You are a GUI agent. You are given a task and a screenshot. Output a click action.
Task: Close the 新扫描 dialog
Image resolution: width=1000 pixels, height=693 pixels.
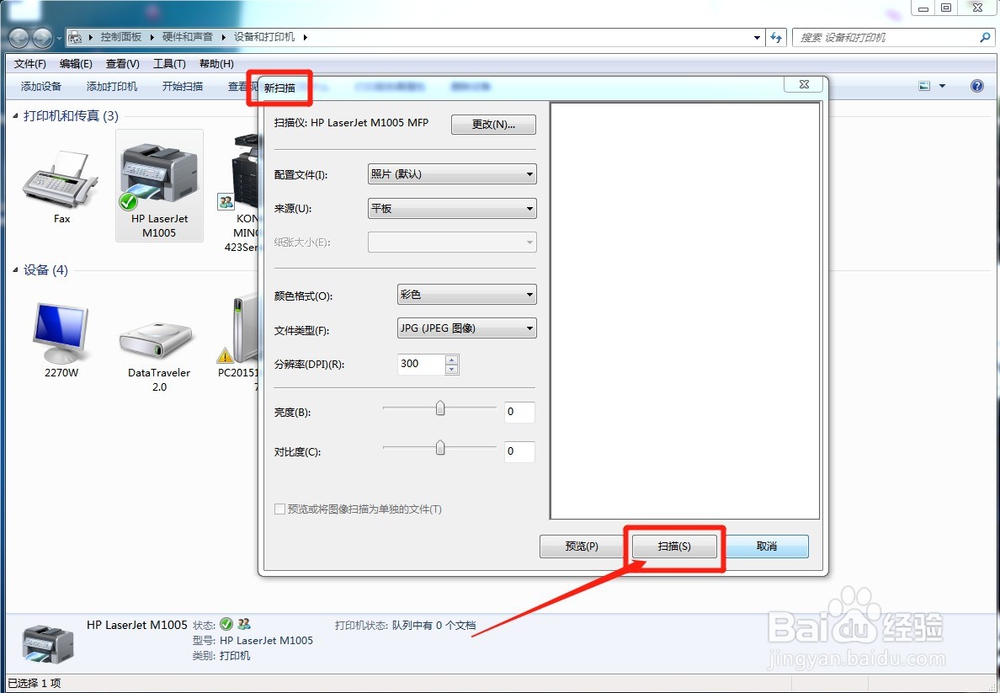[804, 84]
